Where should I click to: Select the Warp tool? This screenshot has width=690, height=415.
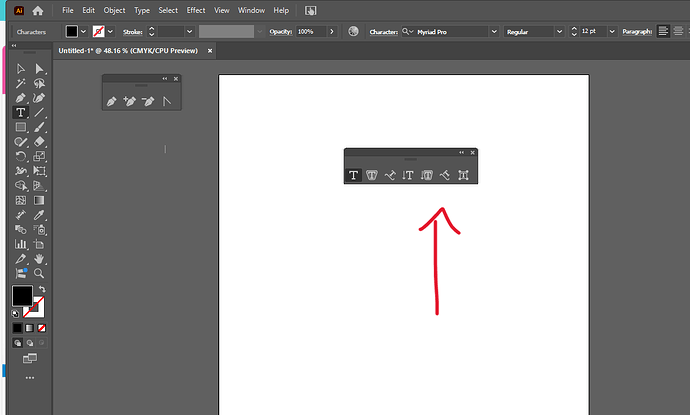(x=20, y=171)
